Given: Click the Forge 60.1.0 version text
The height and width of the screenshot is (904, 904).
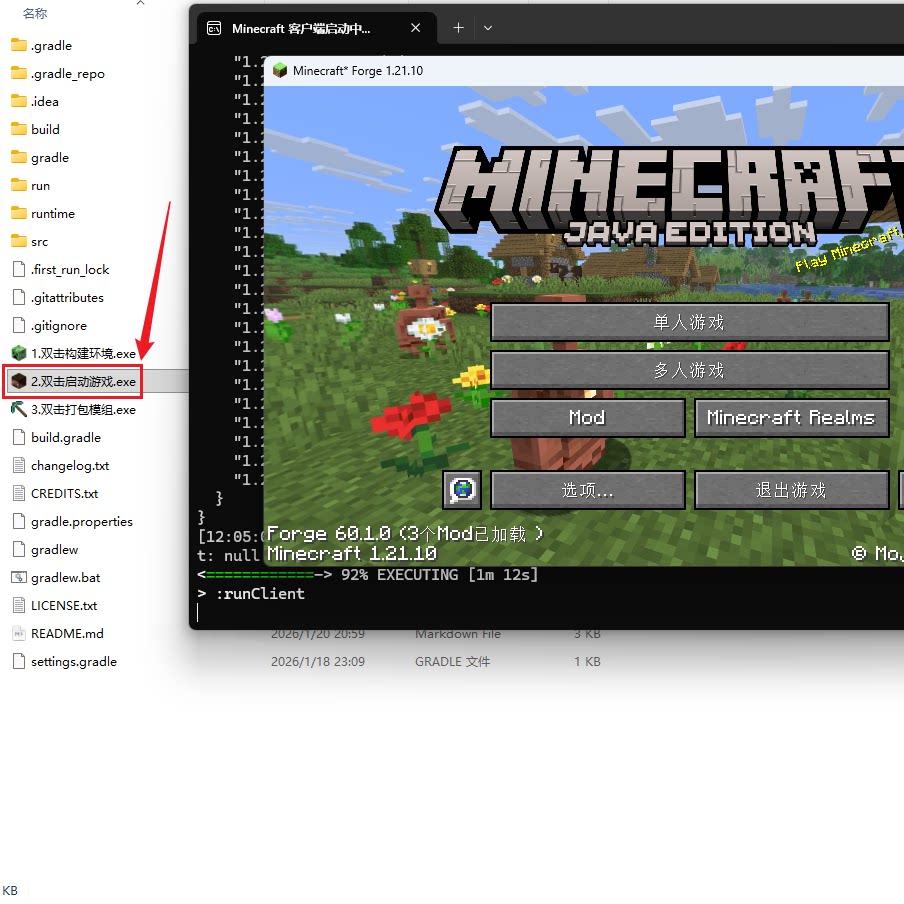Looking at the screenshot, I should [x=405, y=534].
